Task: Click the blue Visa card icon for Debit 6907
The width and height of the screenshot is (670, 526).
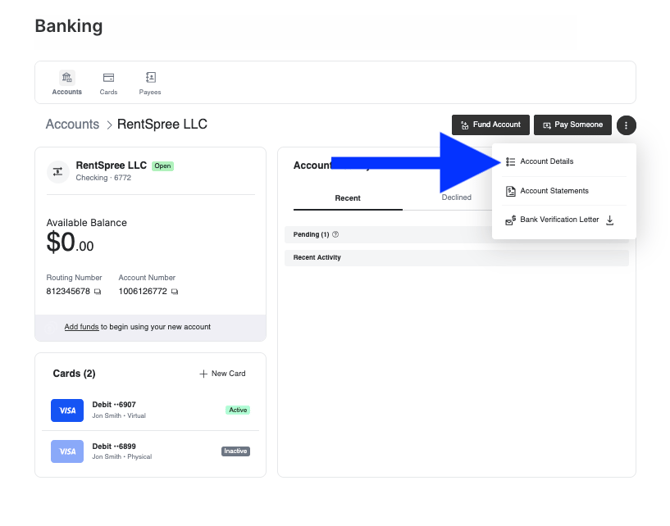Action: pos(67,410)
